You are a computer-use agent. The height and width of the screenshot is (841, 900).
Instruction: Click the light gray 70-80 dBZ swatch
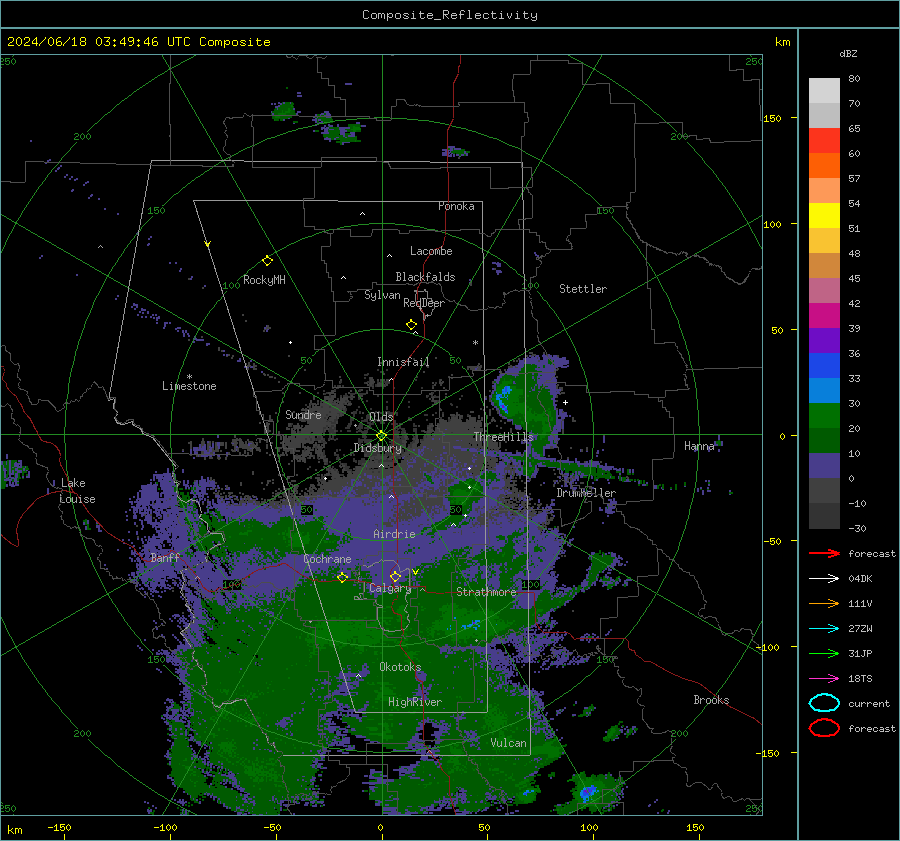coord(824,91)
